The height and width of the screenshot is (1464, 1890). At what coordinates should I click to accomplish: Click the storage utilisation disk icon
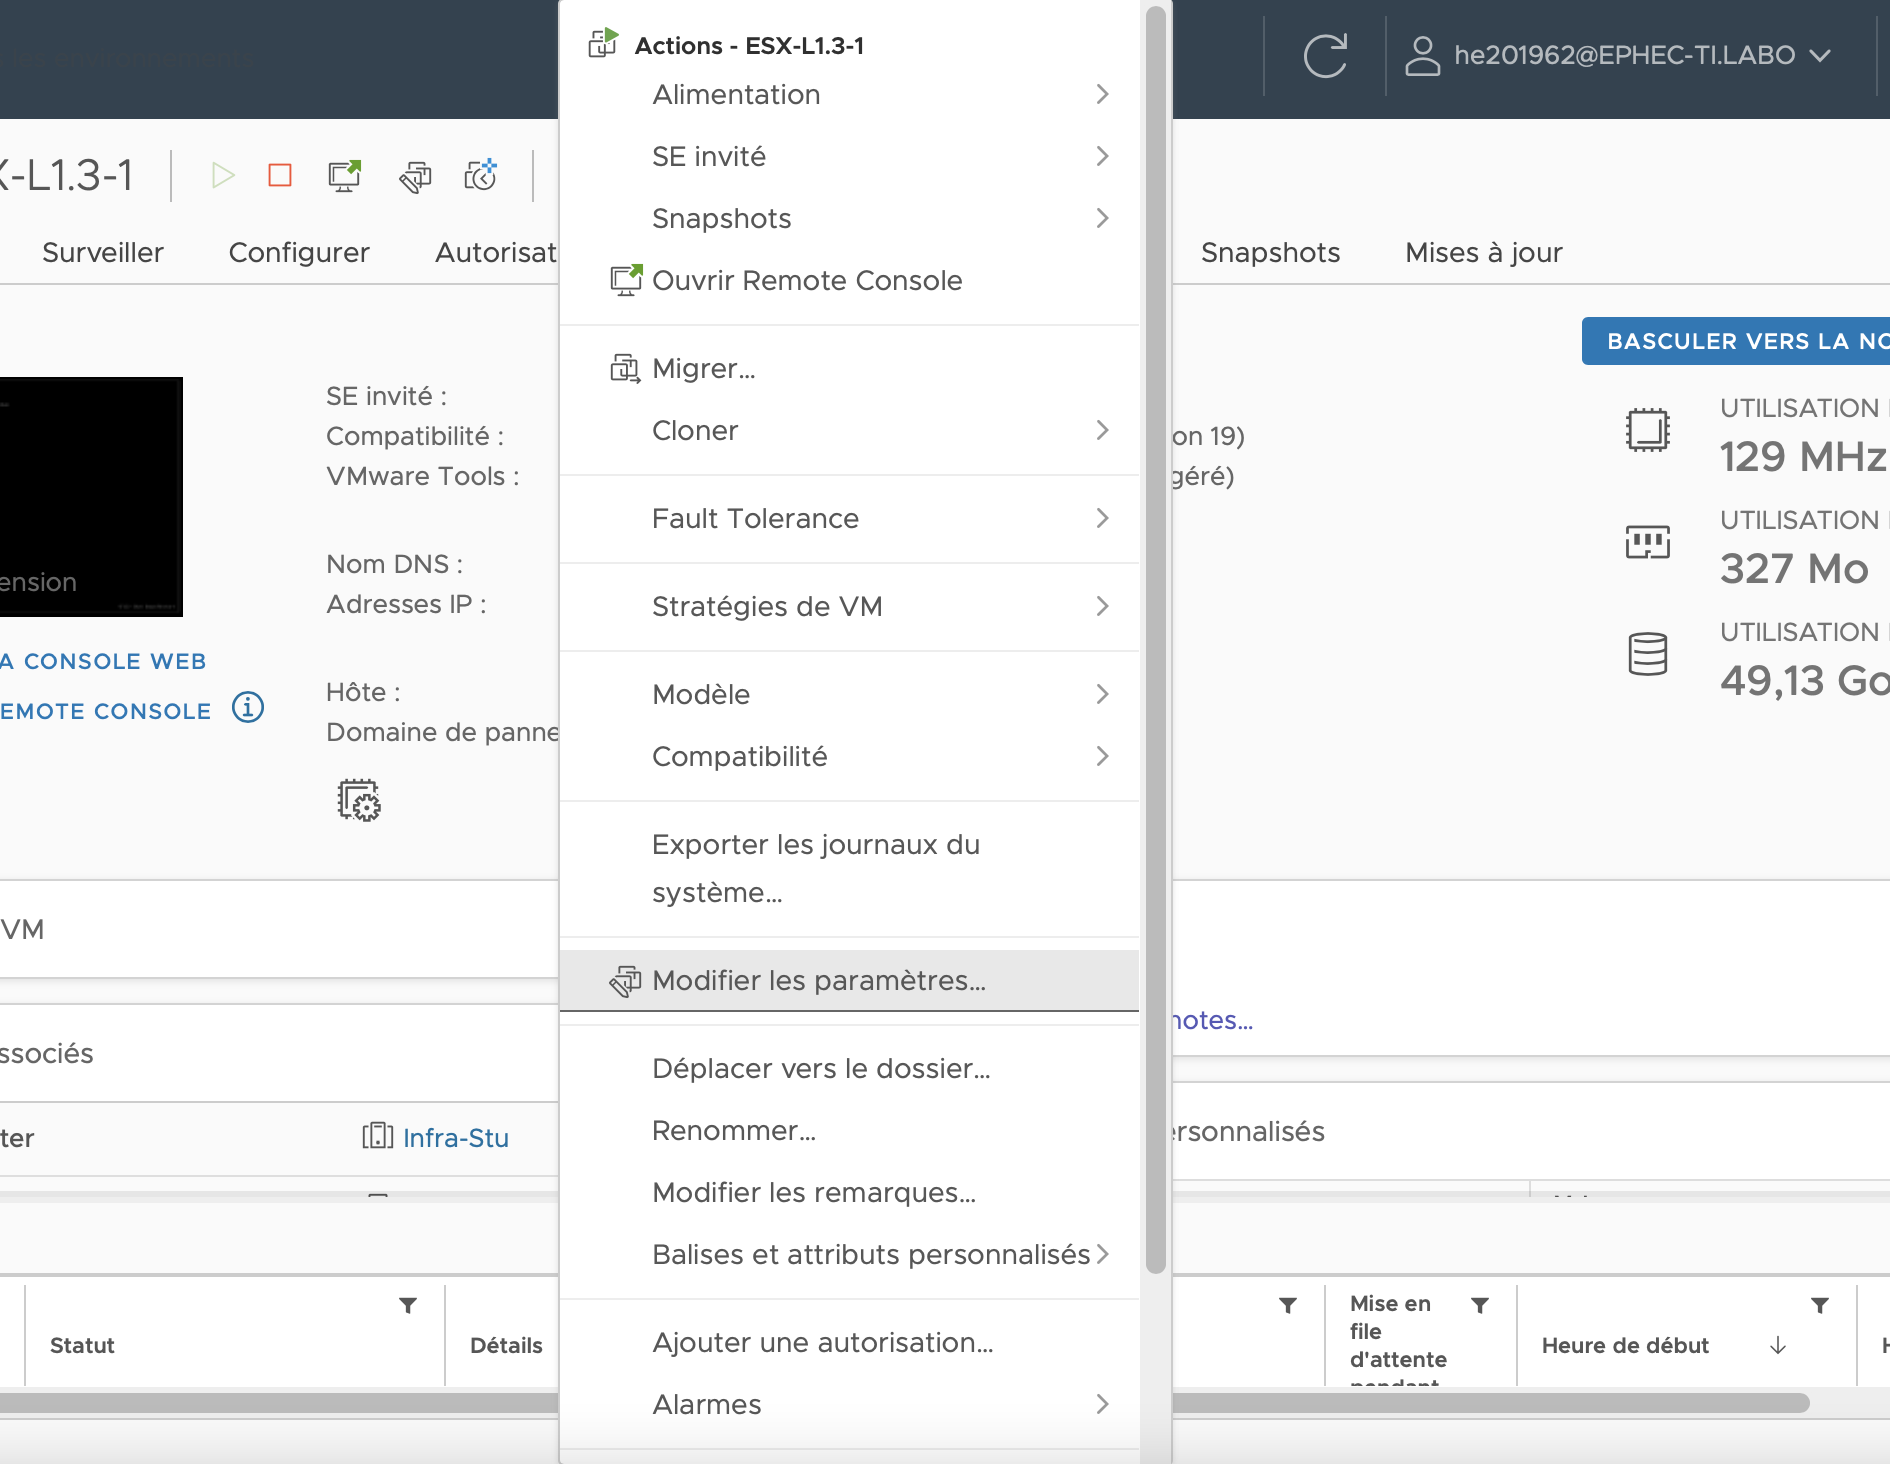1647,654
